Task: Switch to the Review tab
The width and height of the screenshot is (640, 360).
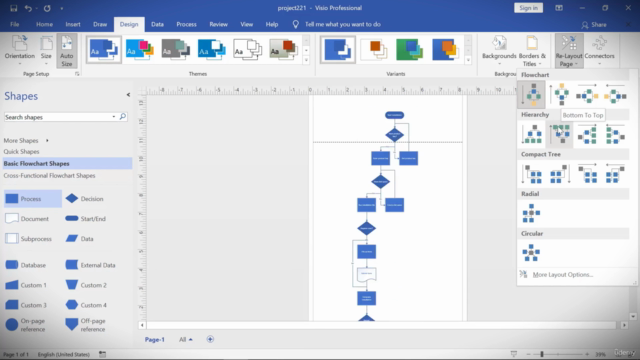Action: [218, 24]
